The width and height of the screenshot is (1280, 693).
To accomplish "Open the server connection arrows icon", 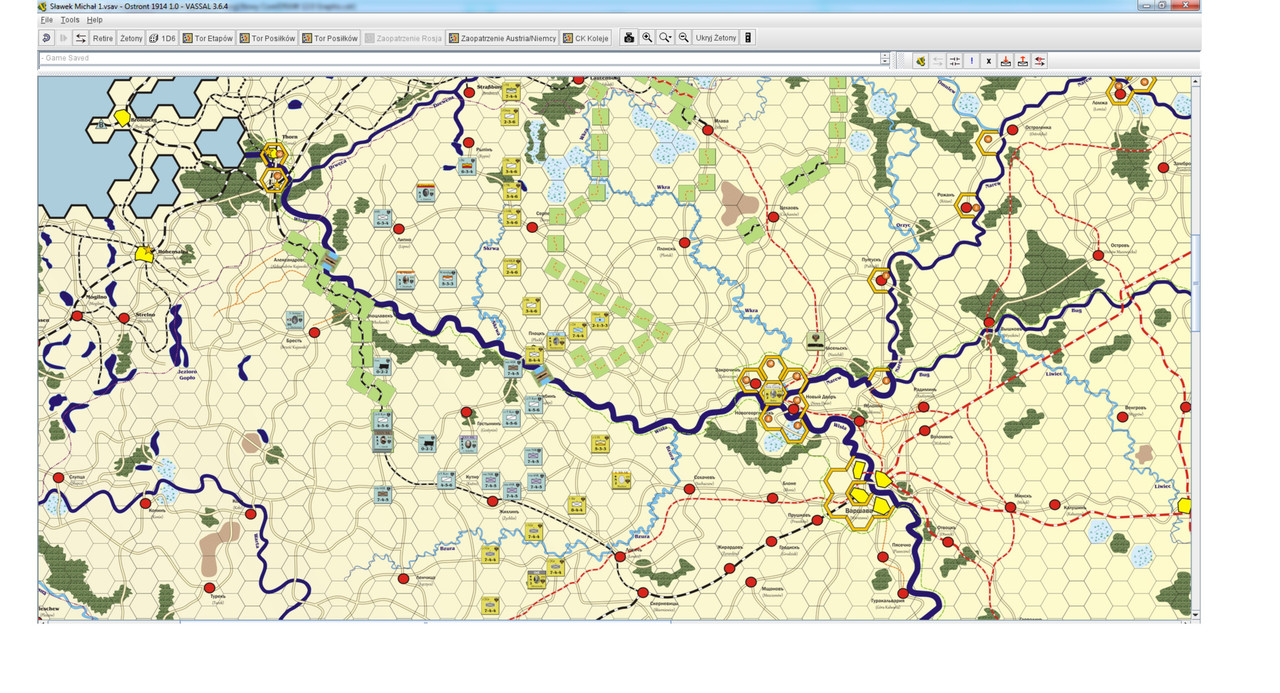I will point(80,38).
